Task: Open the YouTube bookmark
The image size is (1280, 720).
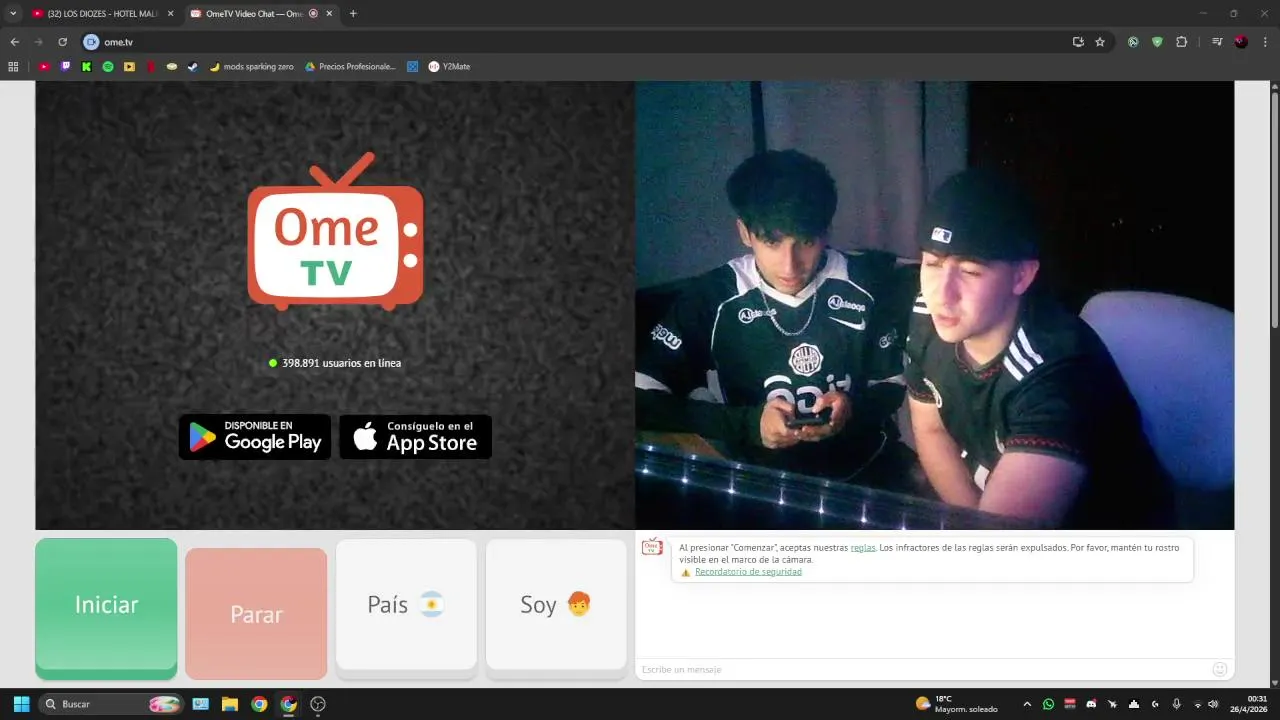Action: click(x=44, y=66)
